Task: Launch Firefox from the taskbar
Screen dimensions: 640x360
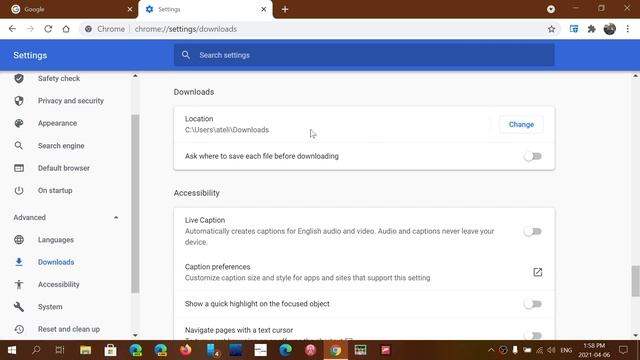Action: tap(186, 350)
